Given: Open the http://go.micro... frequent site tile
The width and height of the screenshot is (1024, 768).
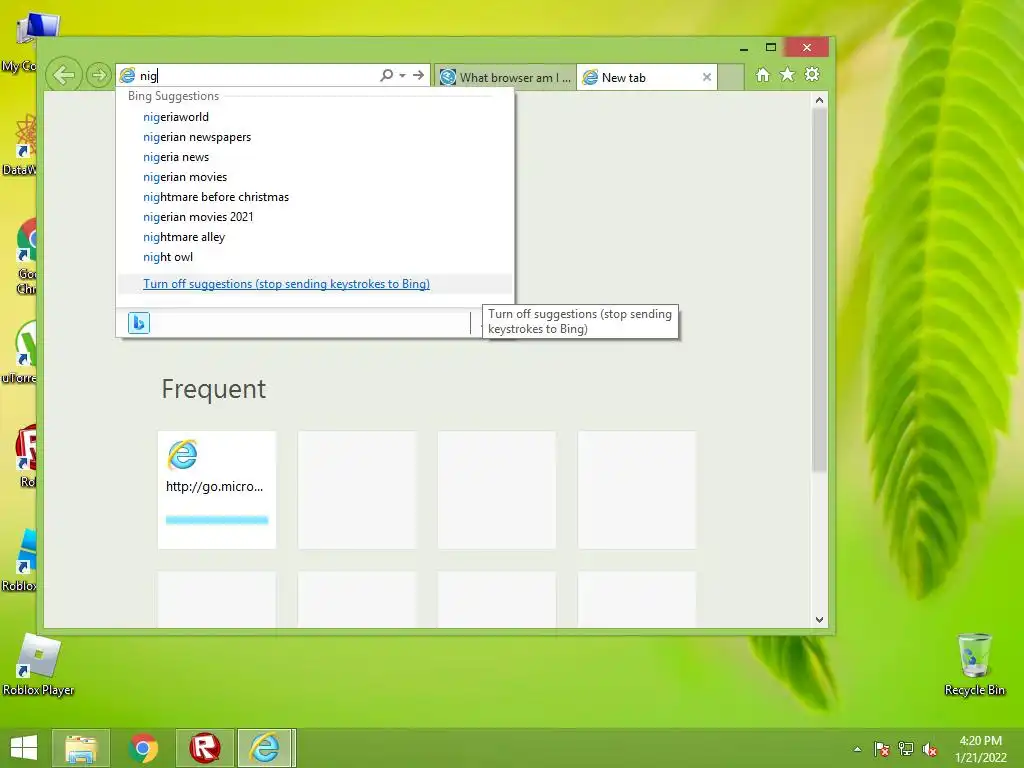Looking at the screenshot, I should point(217,489).
